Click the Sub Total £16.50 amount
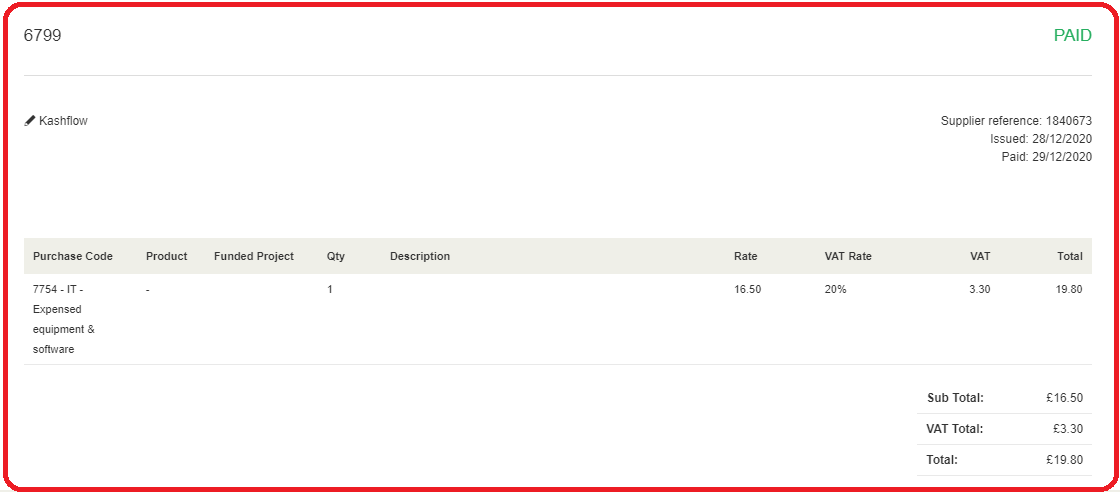Image resolution: width=1120 pixels, height=492 pixels. [x=1064, y=398]
